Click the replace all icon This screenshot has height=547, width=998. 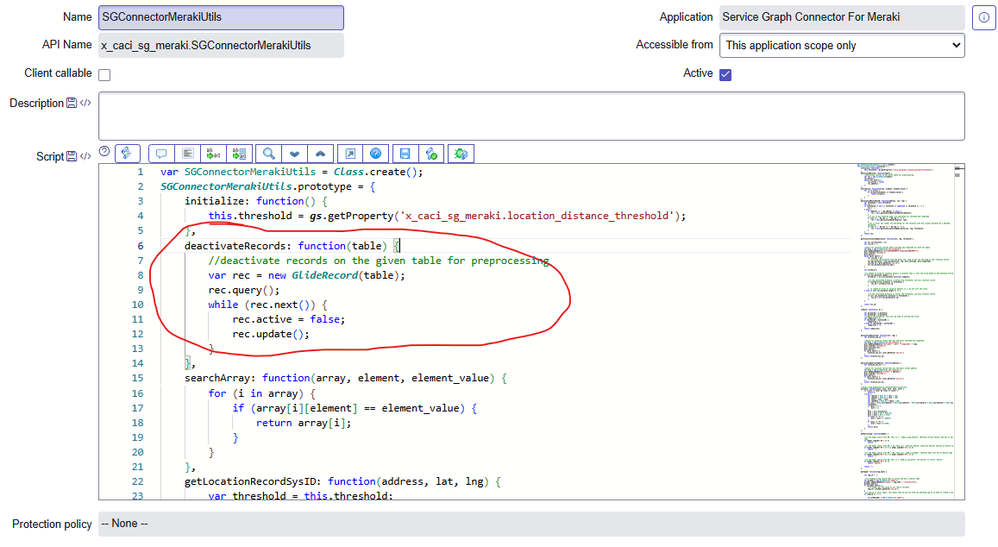tap(239, 153)
